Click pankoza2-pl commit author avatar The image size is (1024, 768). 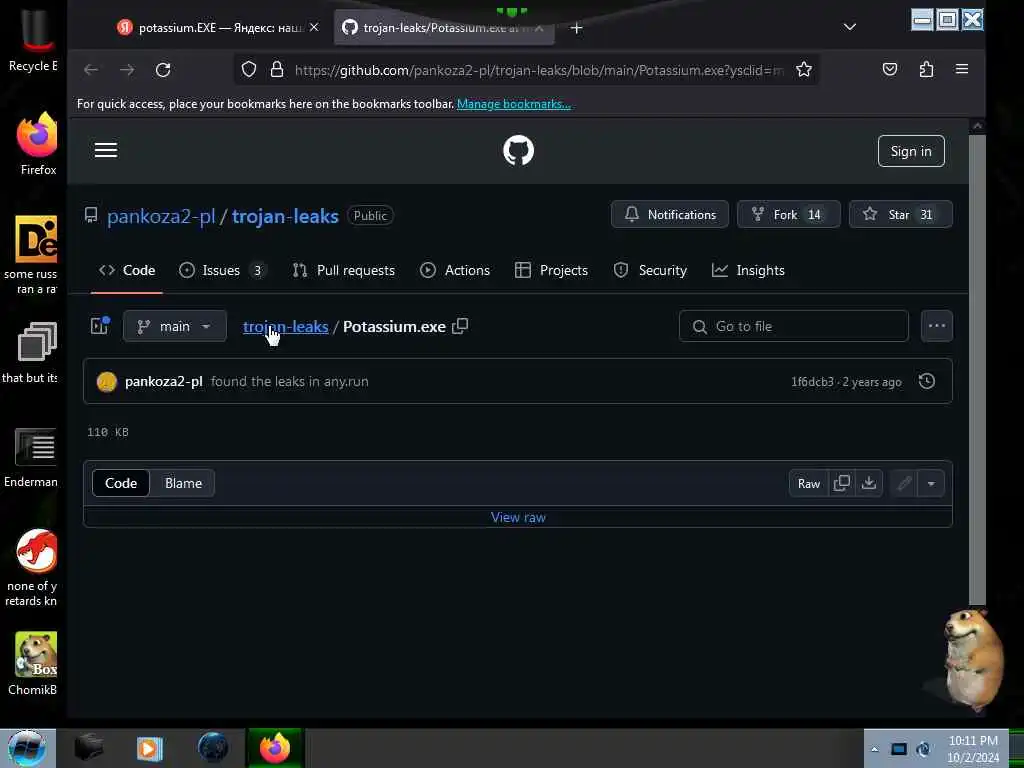pos(106,381)
